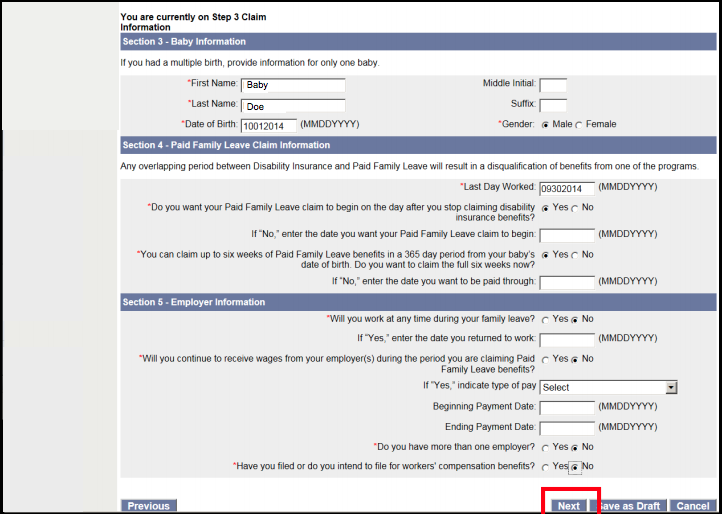This screenshot has height=514, width=722.
Task: Select Yes for continuing to receive wages
Action: 545,359
